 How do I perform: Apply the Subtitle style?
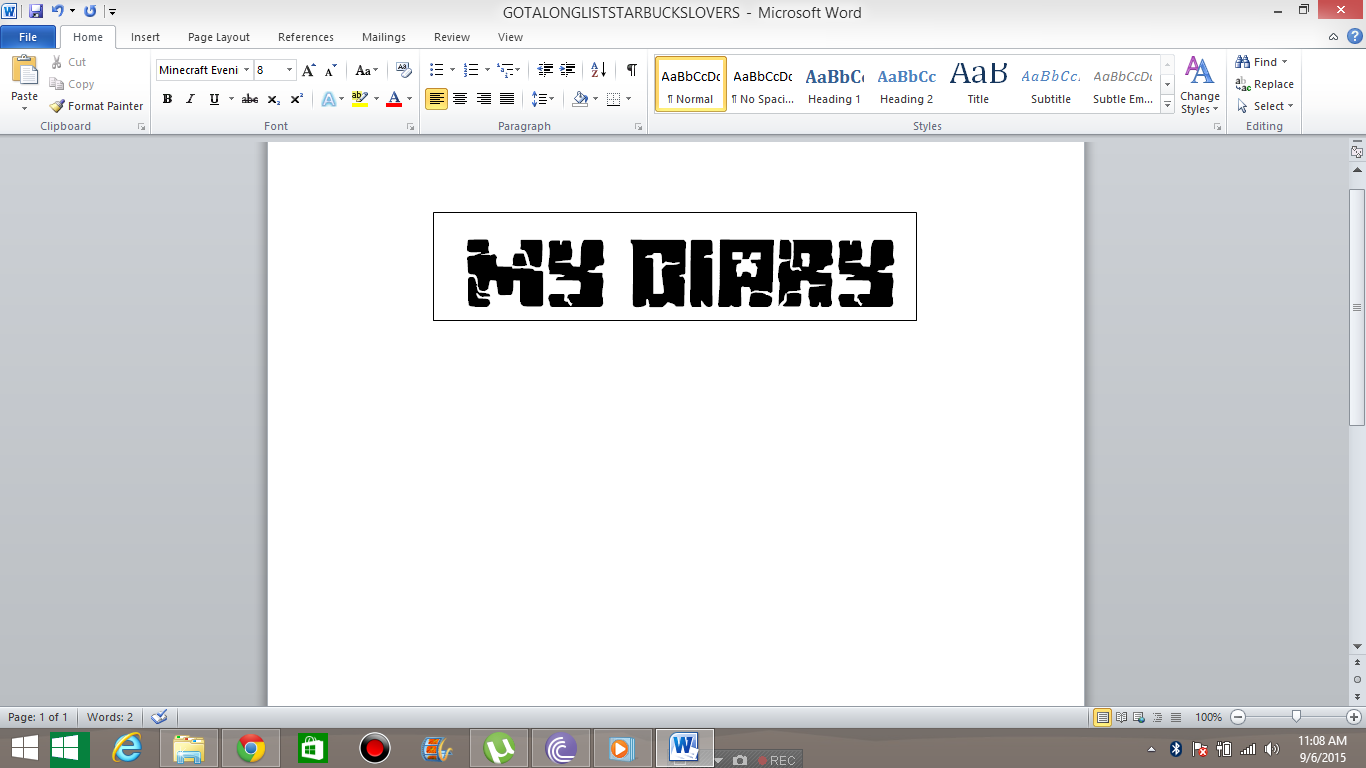pyautogui.click(x=1051, y=84)
